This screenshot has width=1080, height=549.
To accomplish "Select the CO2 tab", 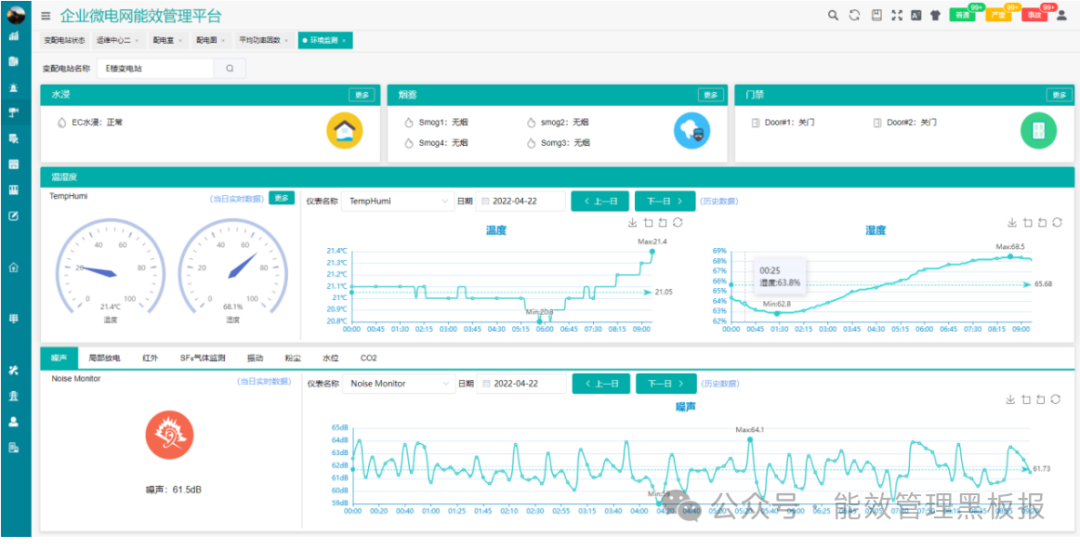I will click(368, 358).
